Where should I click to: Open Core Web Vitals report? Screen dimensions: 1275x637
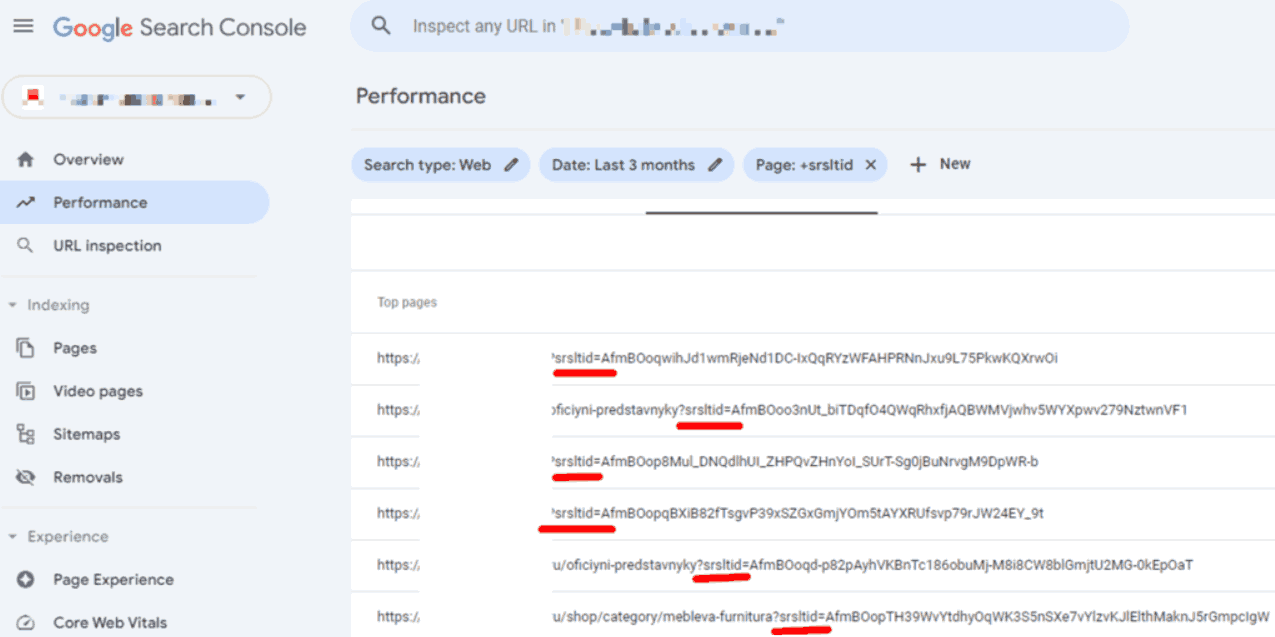[110, 623]
